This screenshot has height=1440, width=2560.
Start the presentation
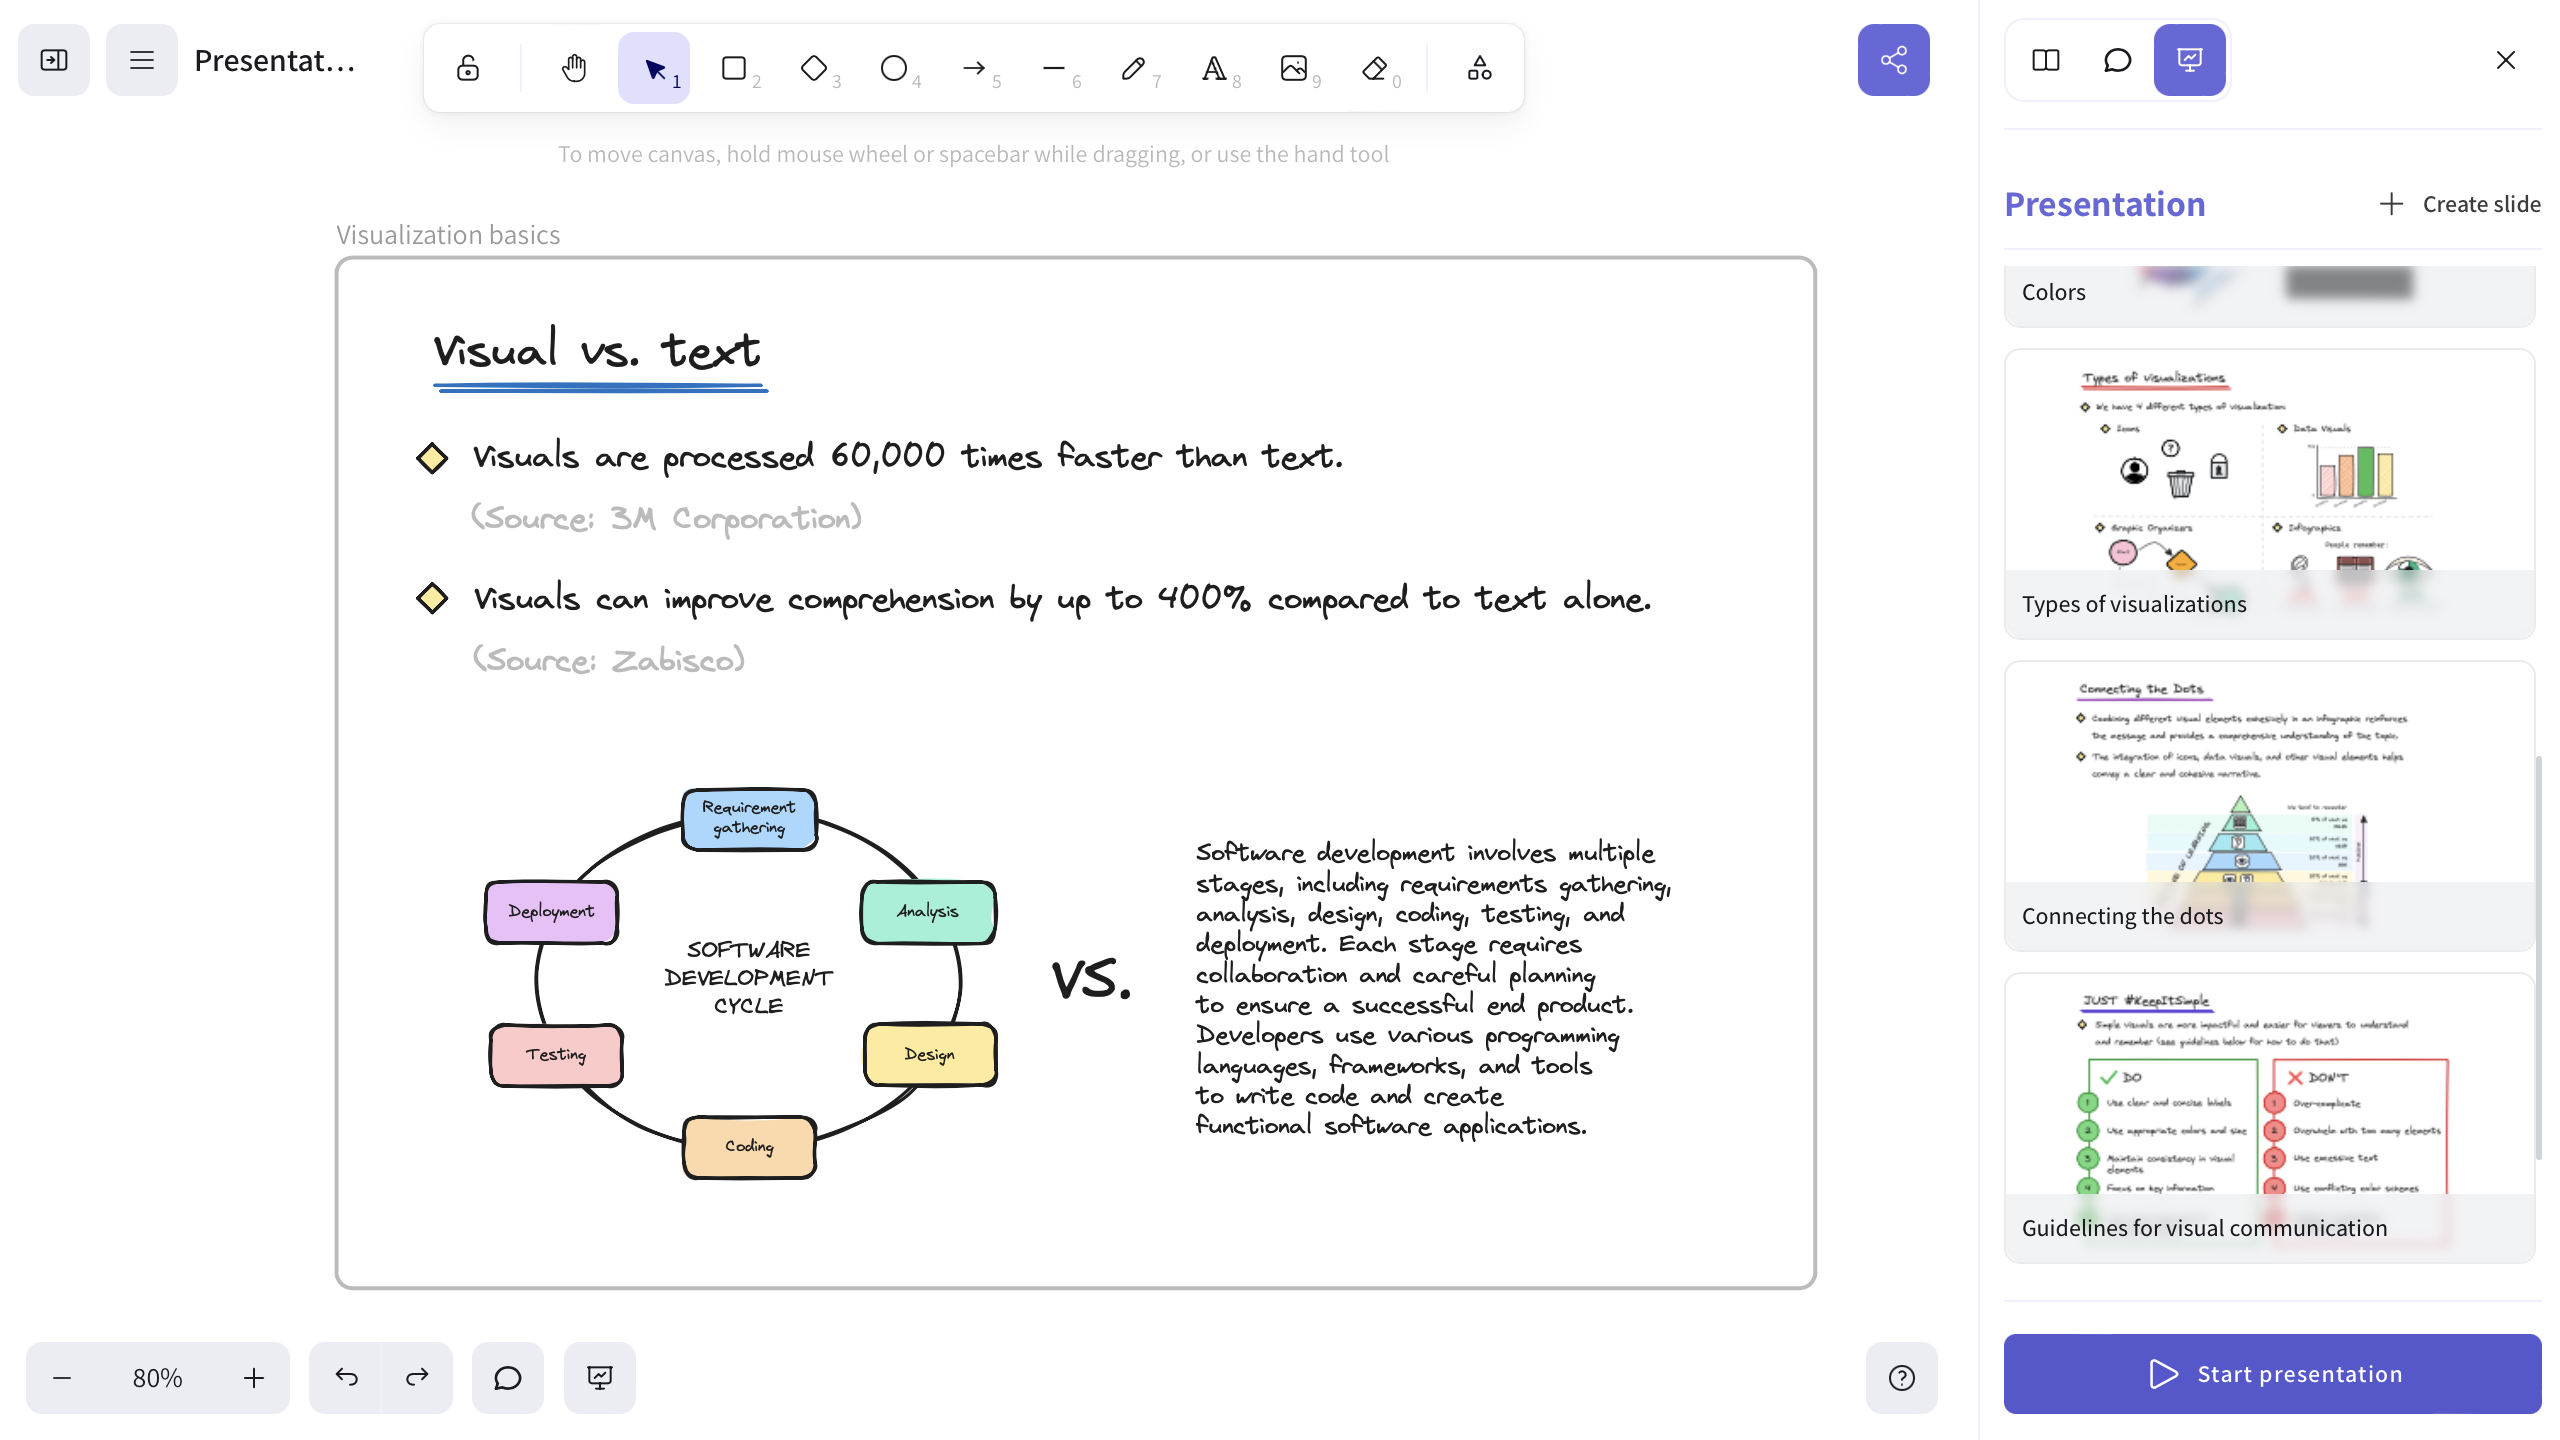click(2271, 1373)
